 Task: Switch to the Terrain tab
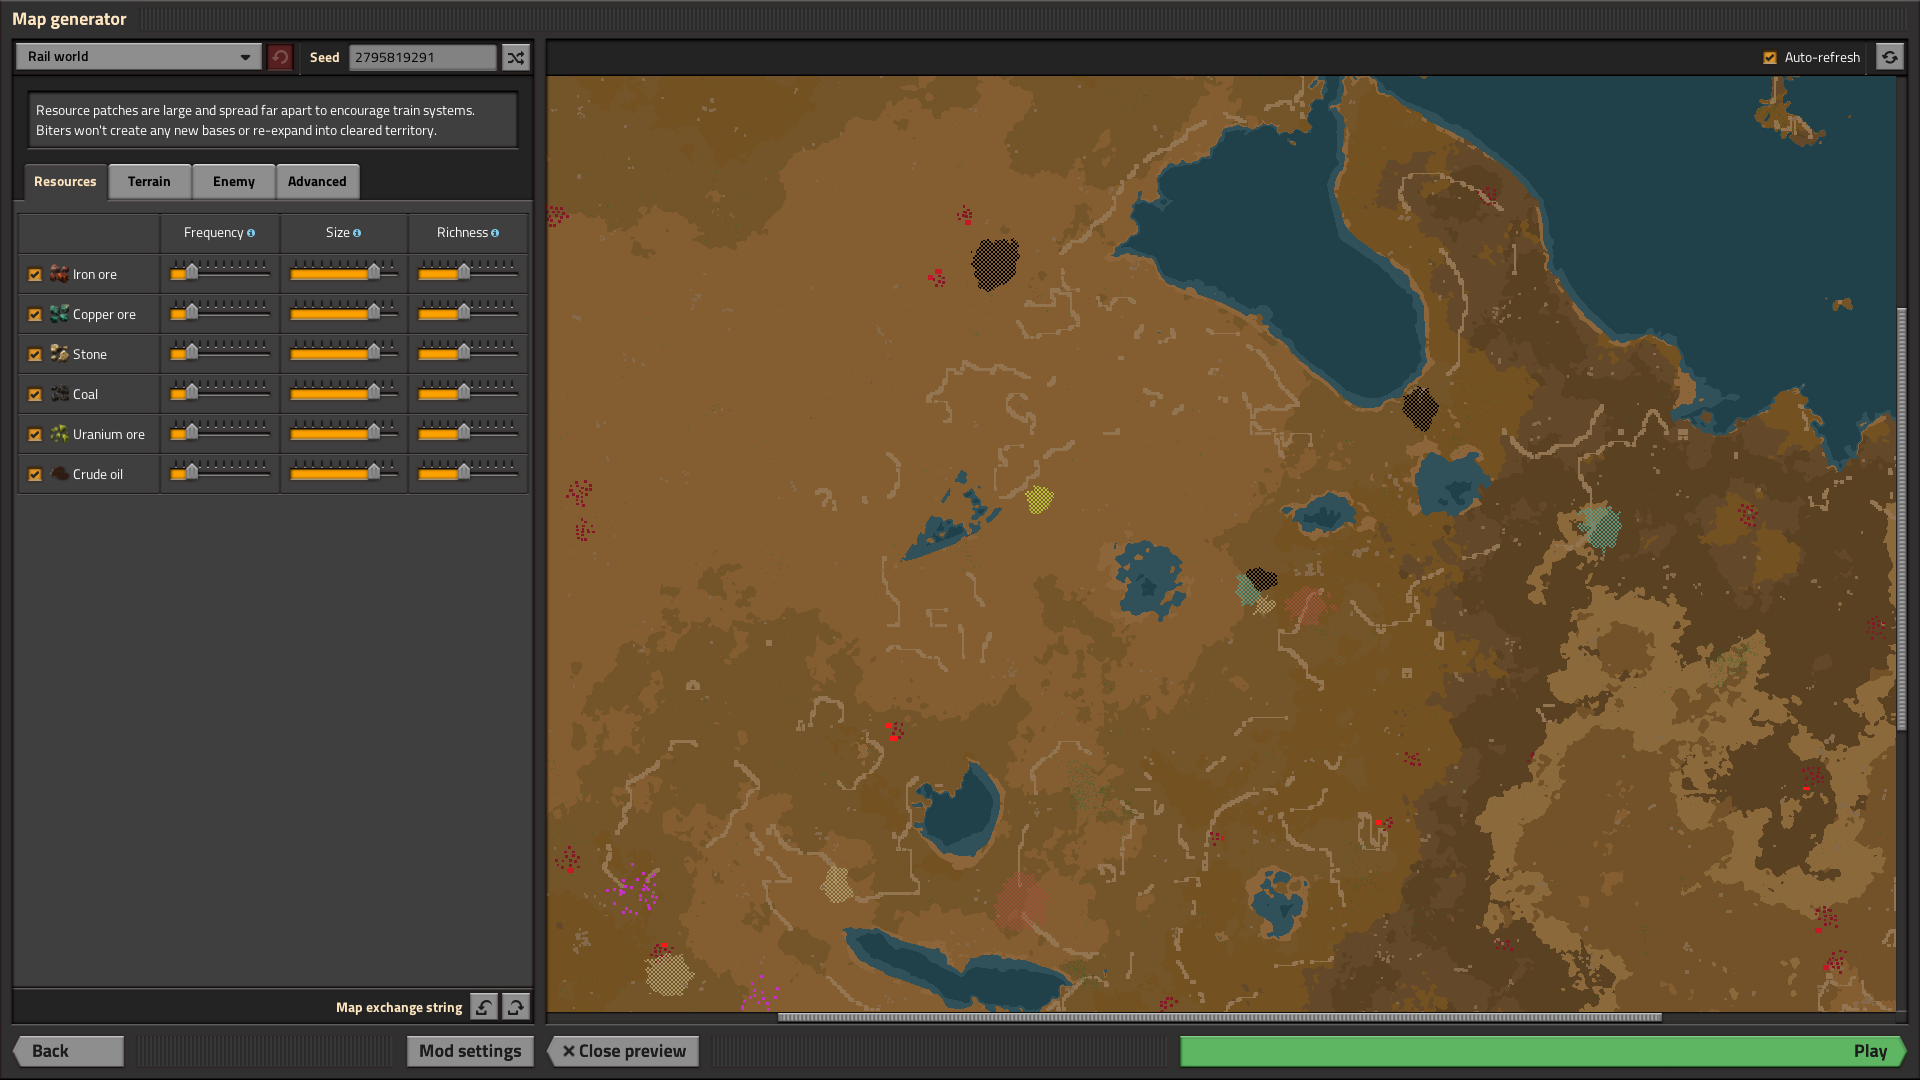tap(149, 182)
